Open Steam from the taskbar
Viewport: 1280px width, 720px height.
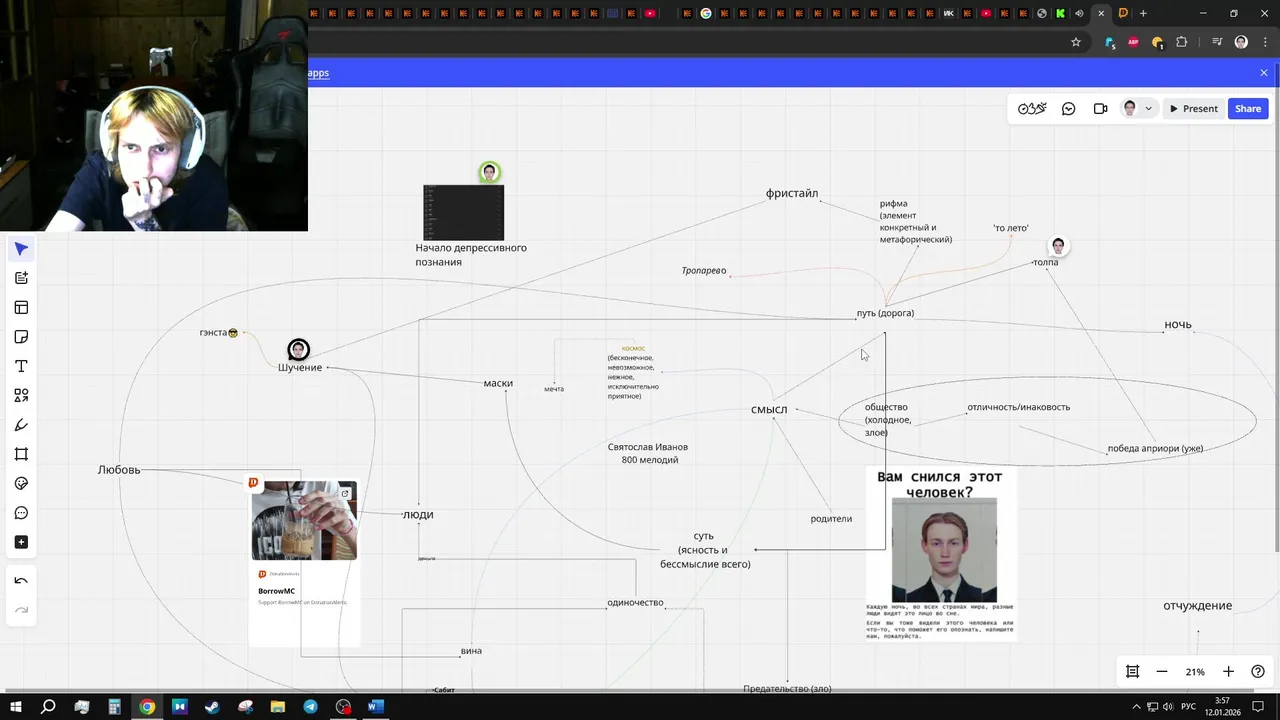click(x=212, y=707)
